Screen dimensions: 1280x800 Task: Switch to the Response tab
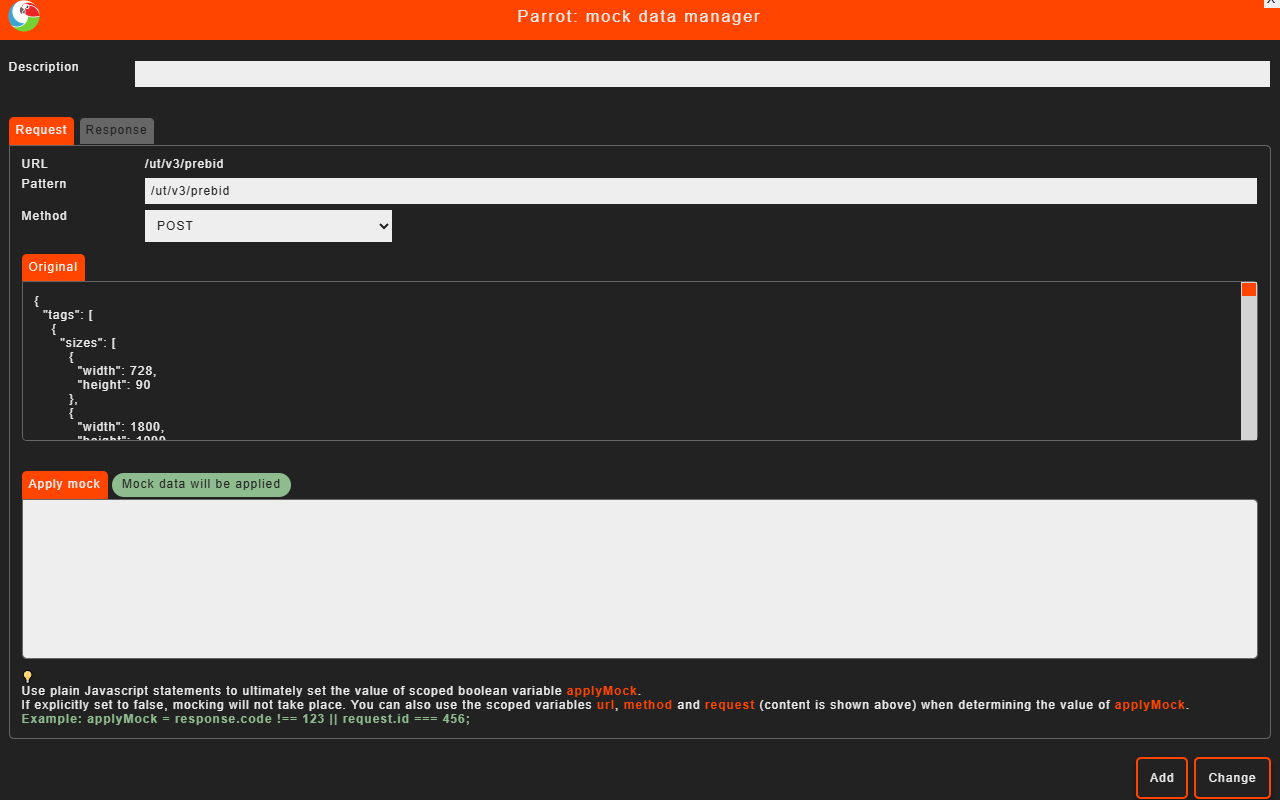[116, 130]
